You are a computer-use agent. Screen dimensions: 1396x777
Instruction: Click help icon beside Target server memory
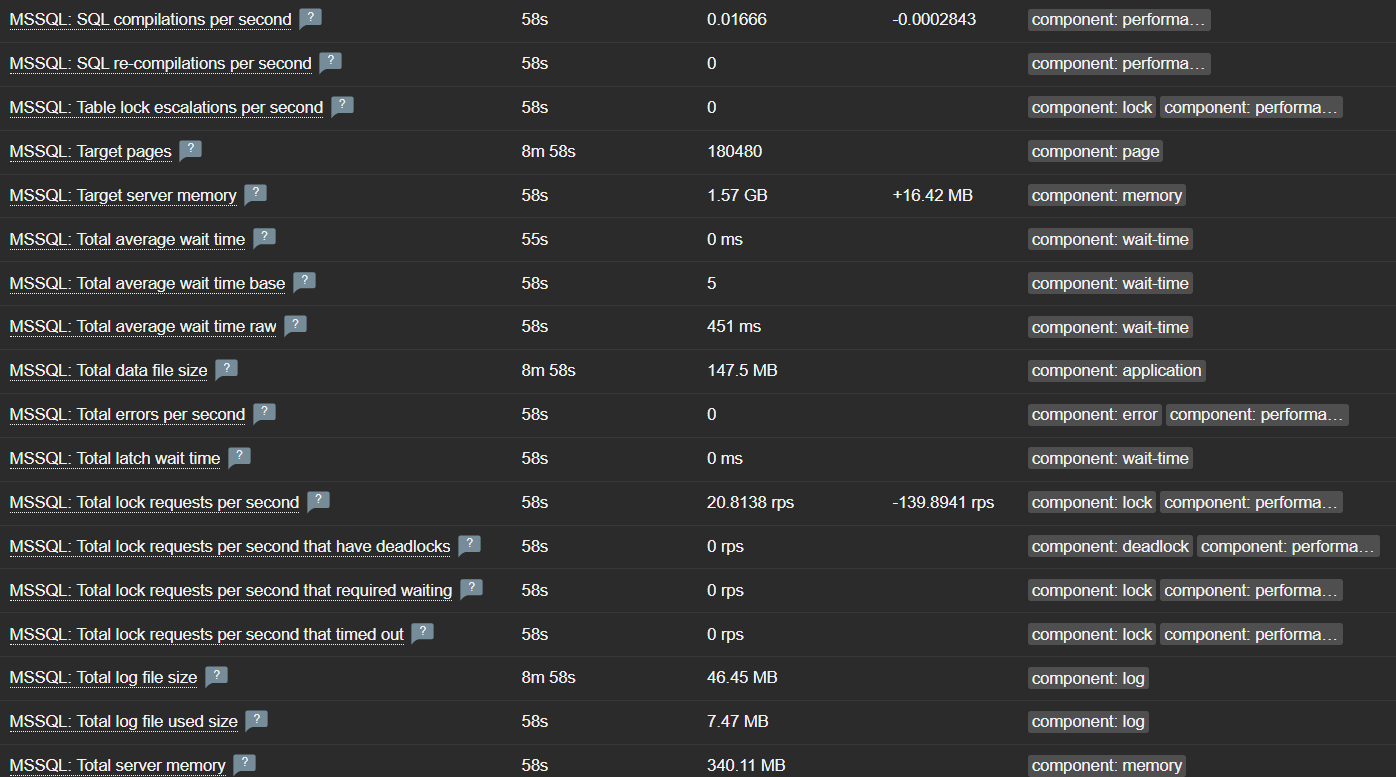click(x=256, y=194)
